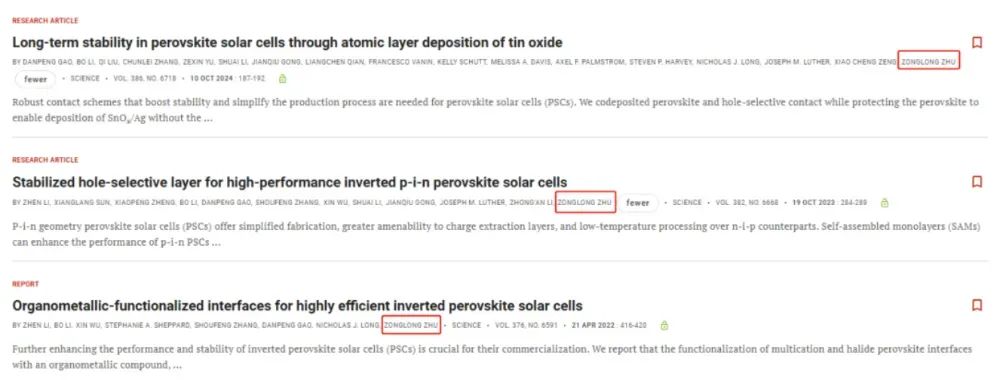Click open-access lock icon for 19 Oct 2023 article
Viewport: 1000px width, 380px height.
click(885, 203)
